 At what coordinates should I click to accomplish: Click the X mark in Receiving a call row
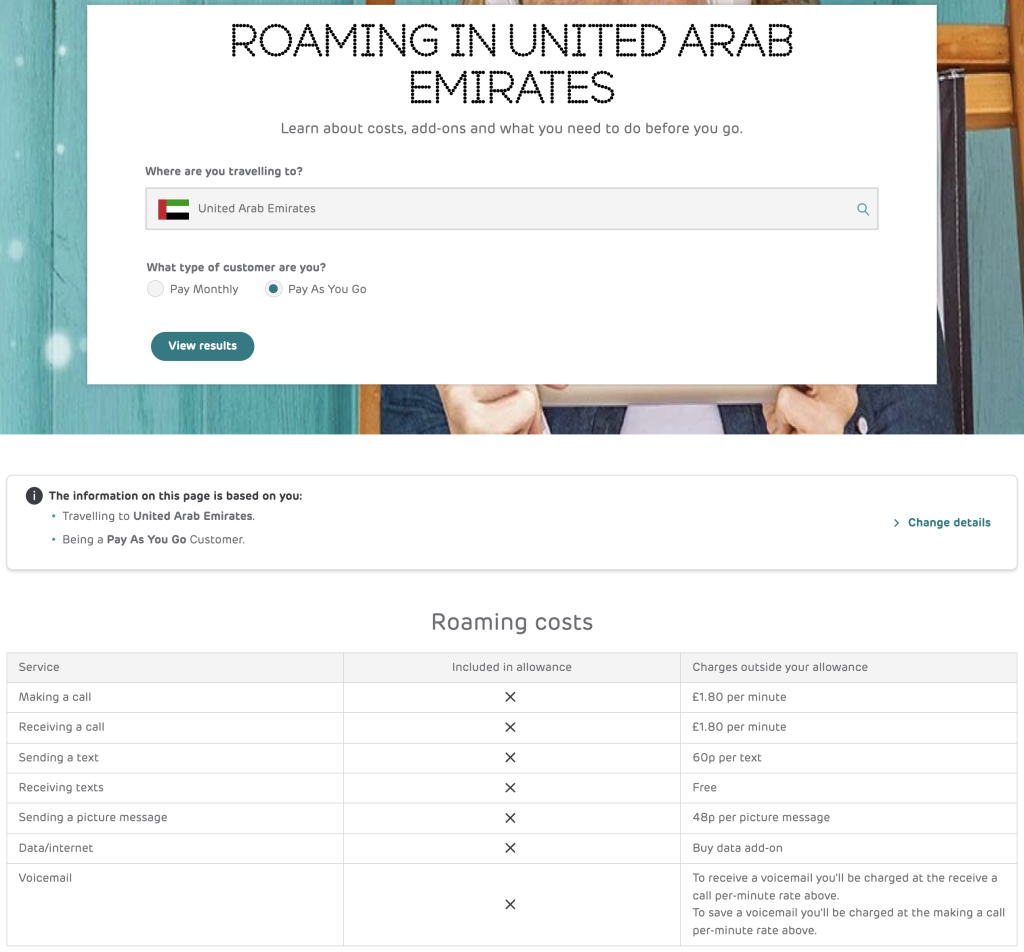pyautogui.click(x=511, y=727)
